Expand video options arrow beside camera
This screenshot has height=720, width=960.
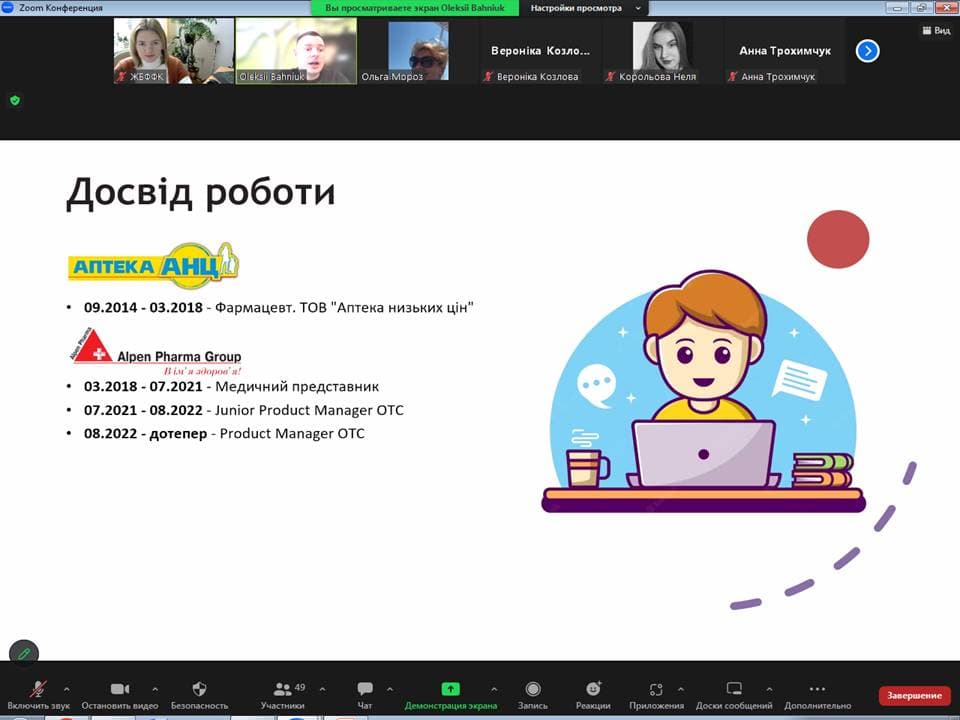(155, 689)
